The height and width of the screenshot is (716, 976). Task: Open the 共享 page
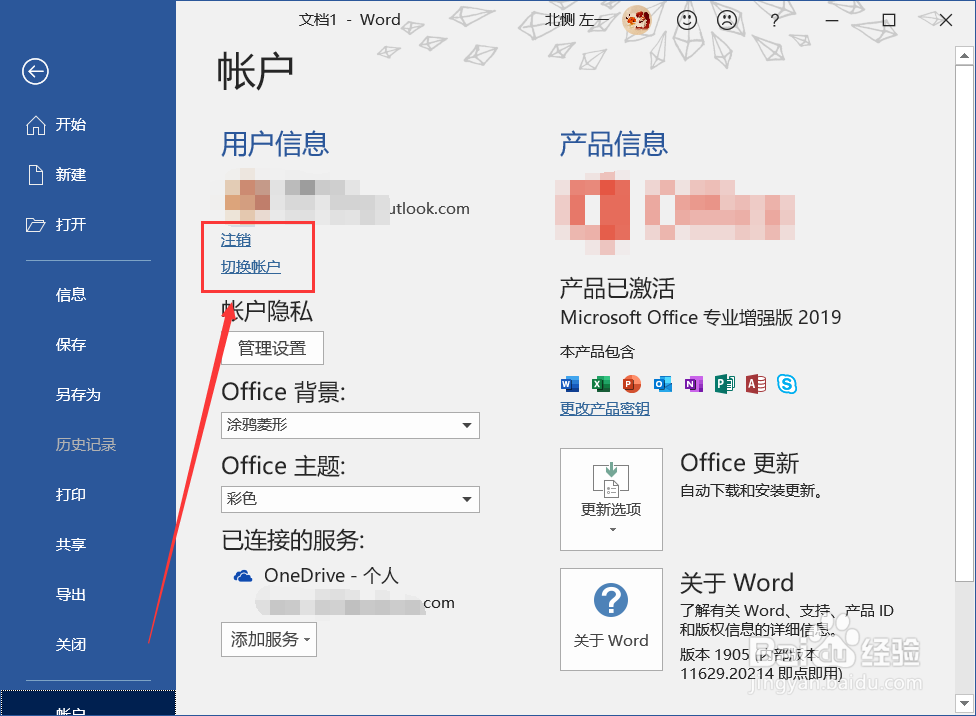tap(70, 545)
